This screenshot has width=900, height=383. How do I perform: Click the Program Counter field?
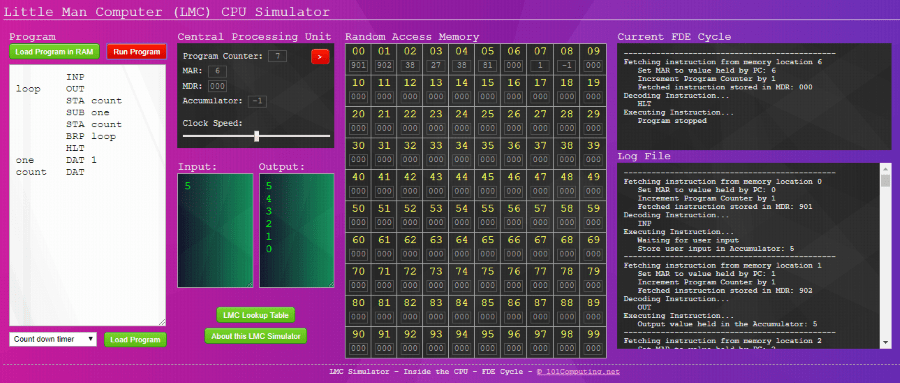pos(277,56)
